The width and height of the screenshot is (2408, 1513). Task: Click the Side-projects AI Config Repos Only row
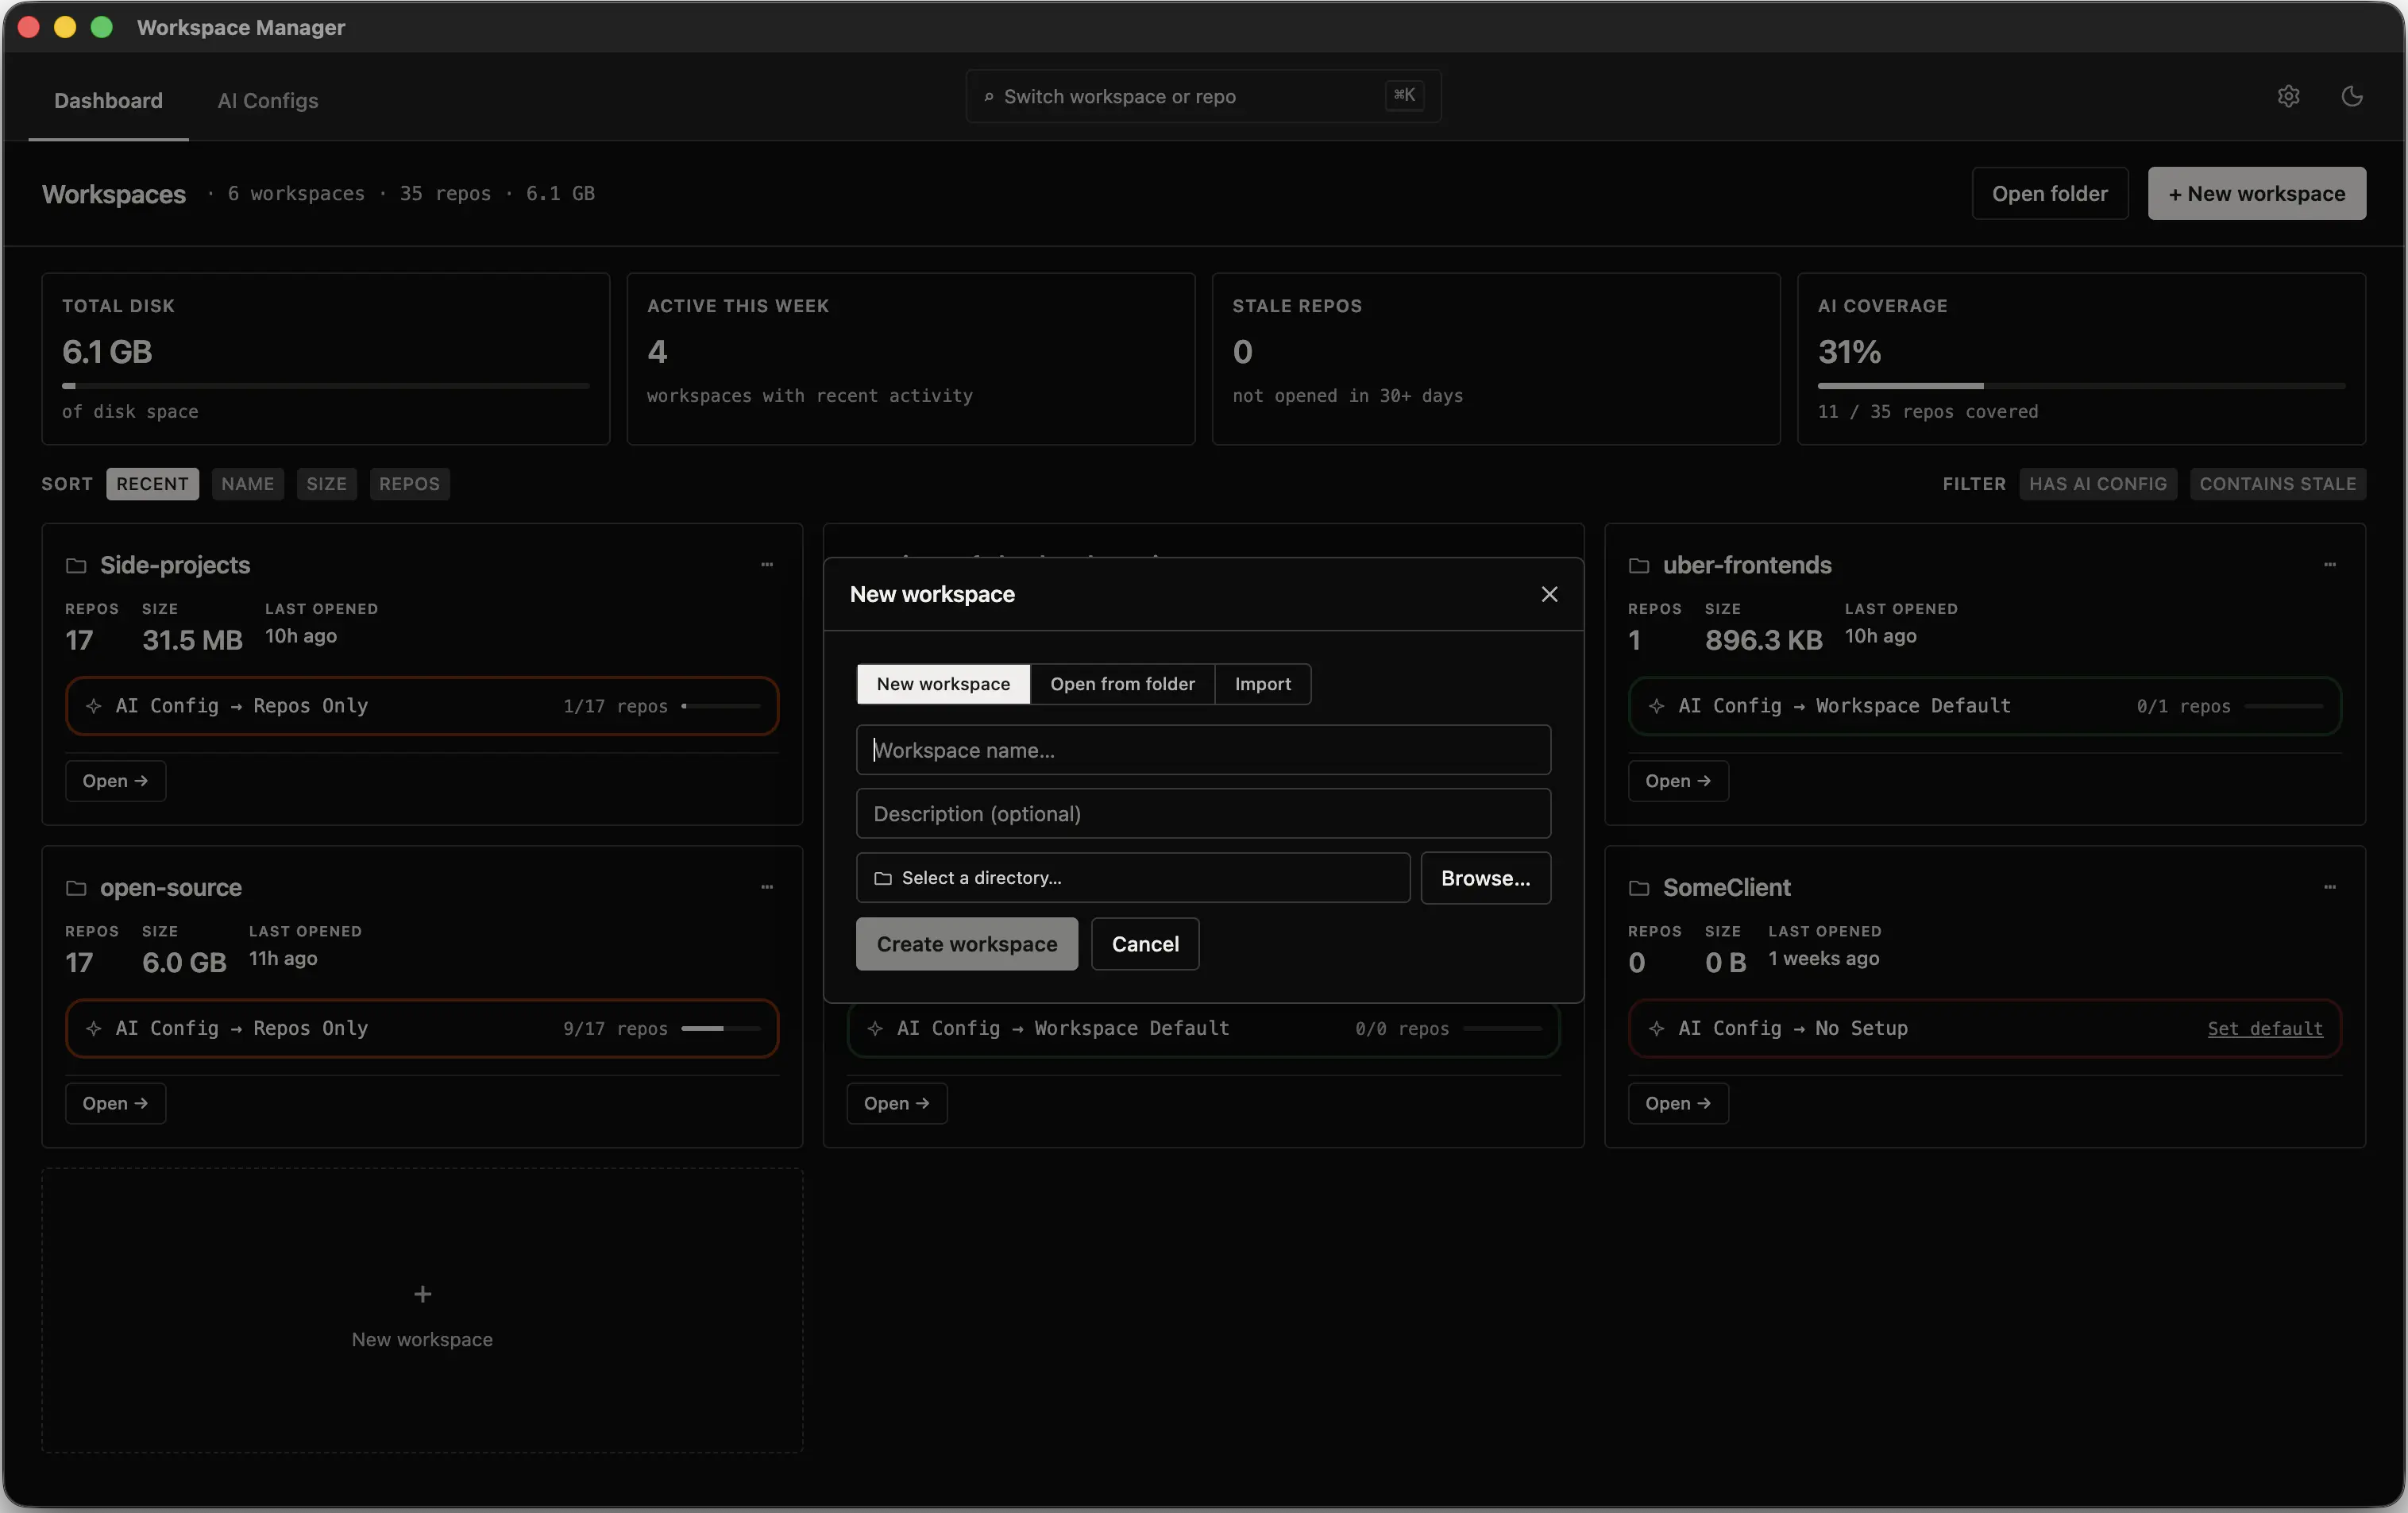pyautogui.click(x=422, y=706)
